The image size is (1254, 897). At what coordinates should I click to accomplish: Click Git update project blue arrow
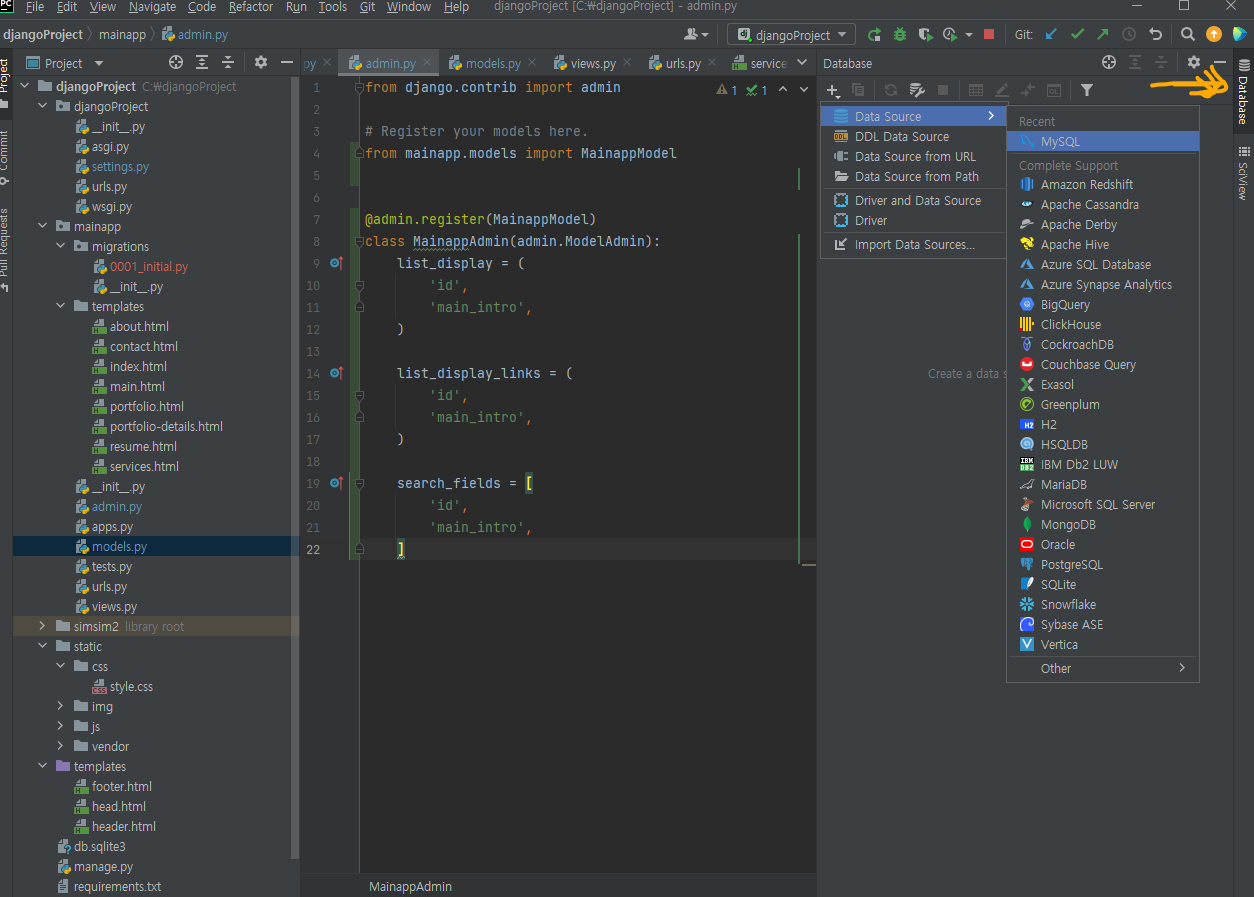coord(1051,34)
